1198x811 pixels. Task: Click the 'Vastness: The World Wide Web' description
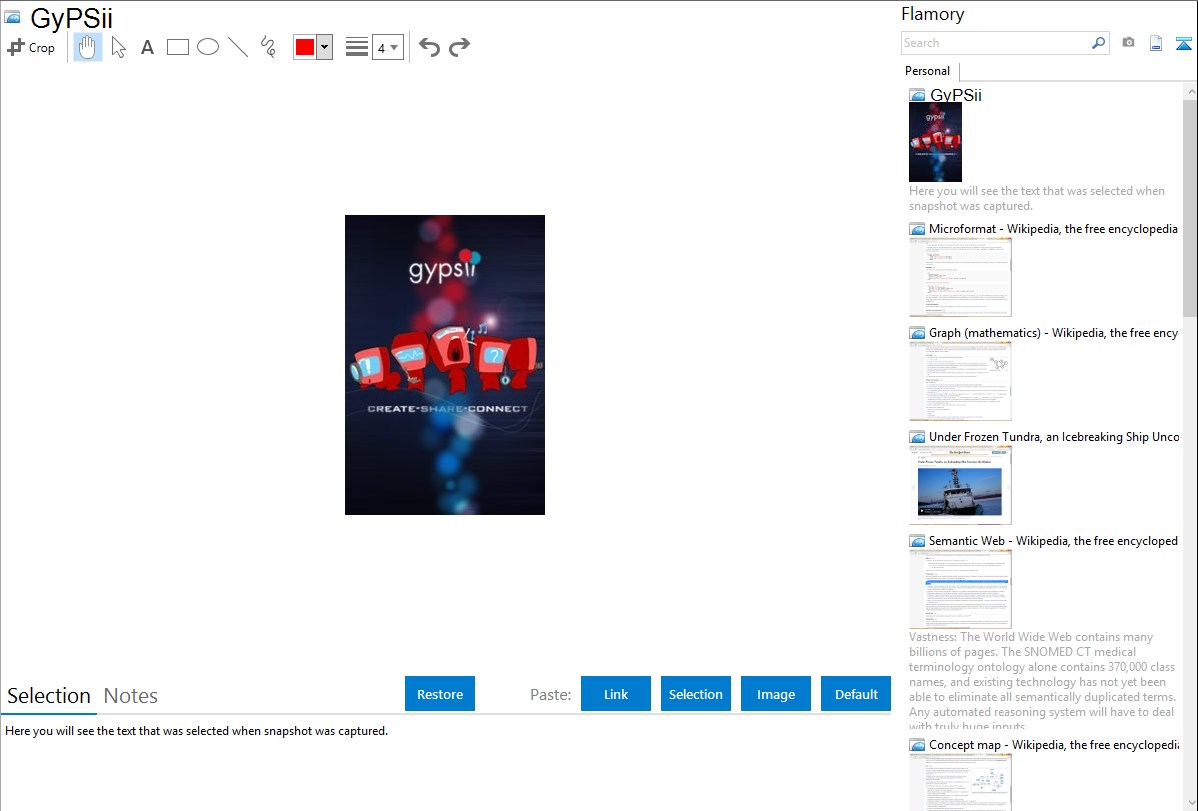1042,681
